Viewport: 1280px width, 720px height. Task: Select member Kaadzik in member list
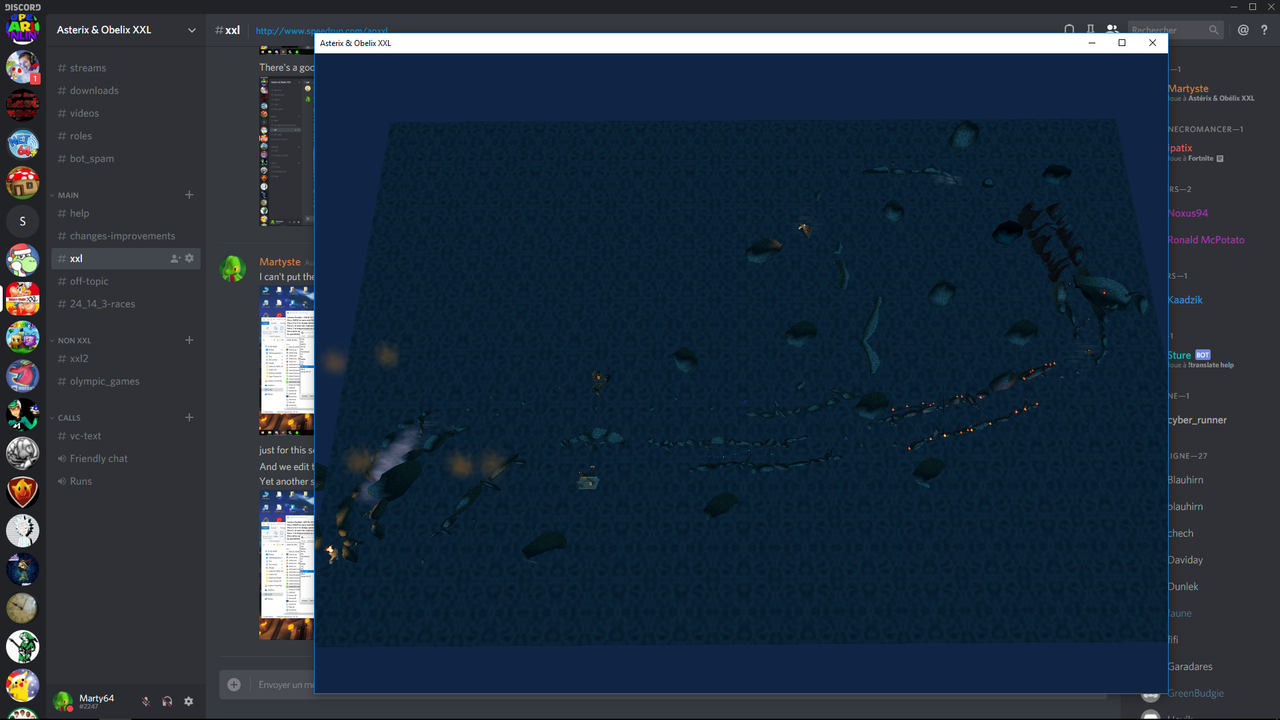[1185, 300]
